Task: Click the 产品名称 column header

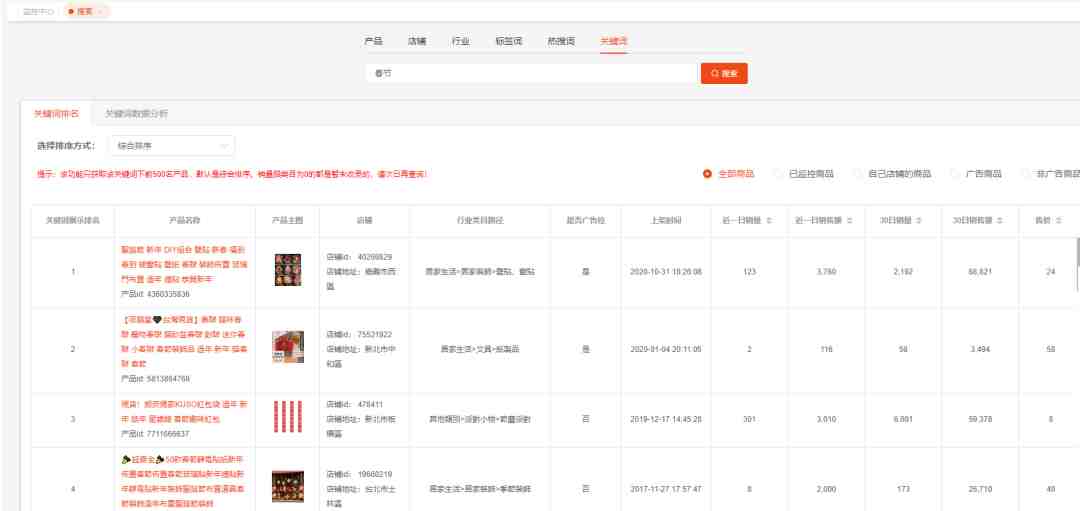Action: (x=185, y=221)
